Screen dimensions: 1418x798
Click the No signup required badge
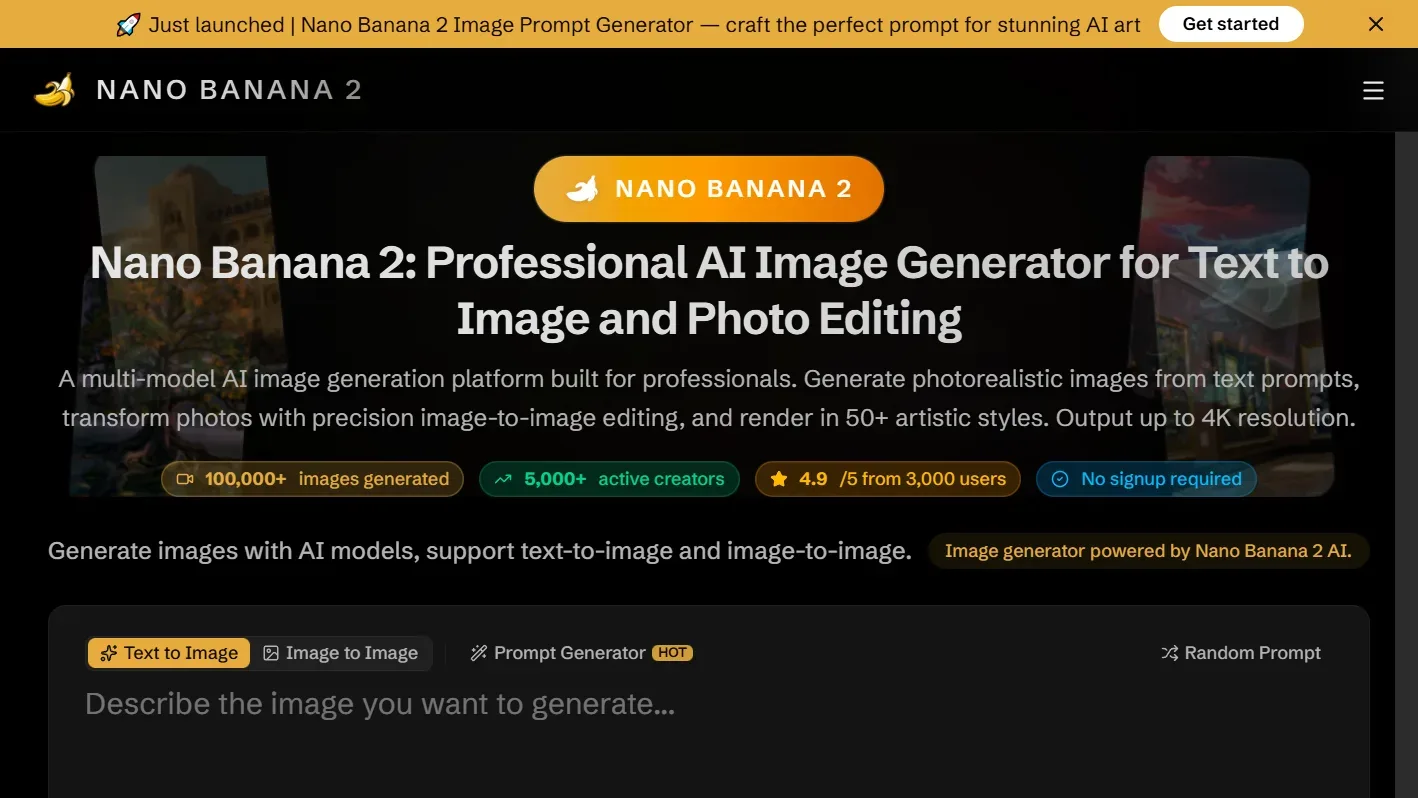pyautogui.click(x=1146, y=479)
